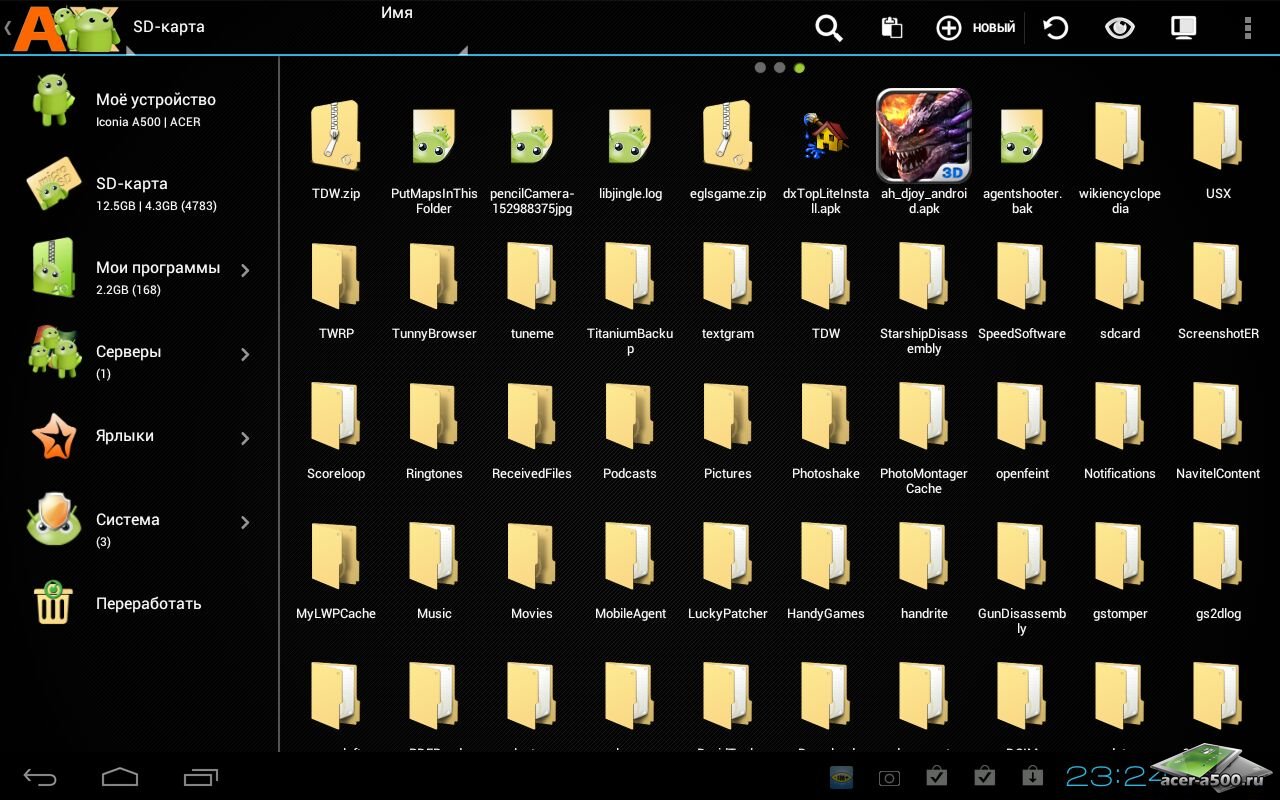Expand the Система section arrow
The height and width of the screenshot is (800, 1280).
245,522
